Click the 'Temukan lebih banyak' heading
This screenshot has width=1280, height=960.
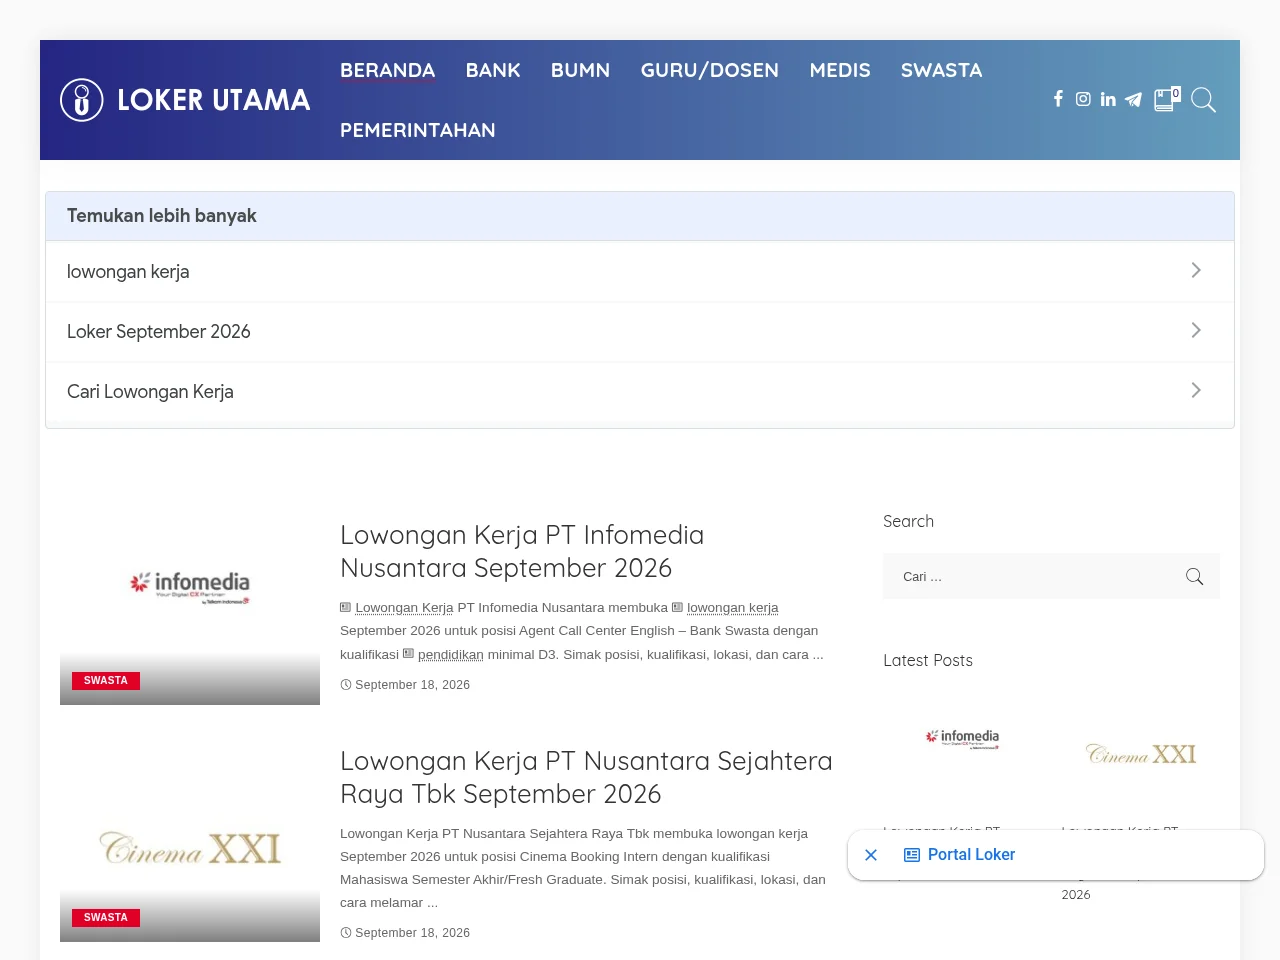point(162,216)
